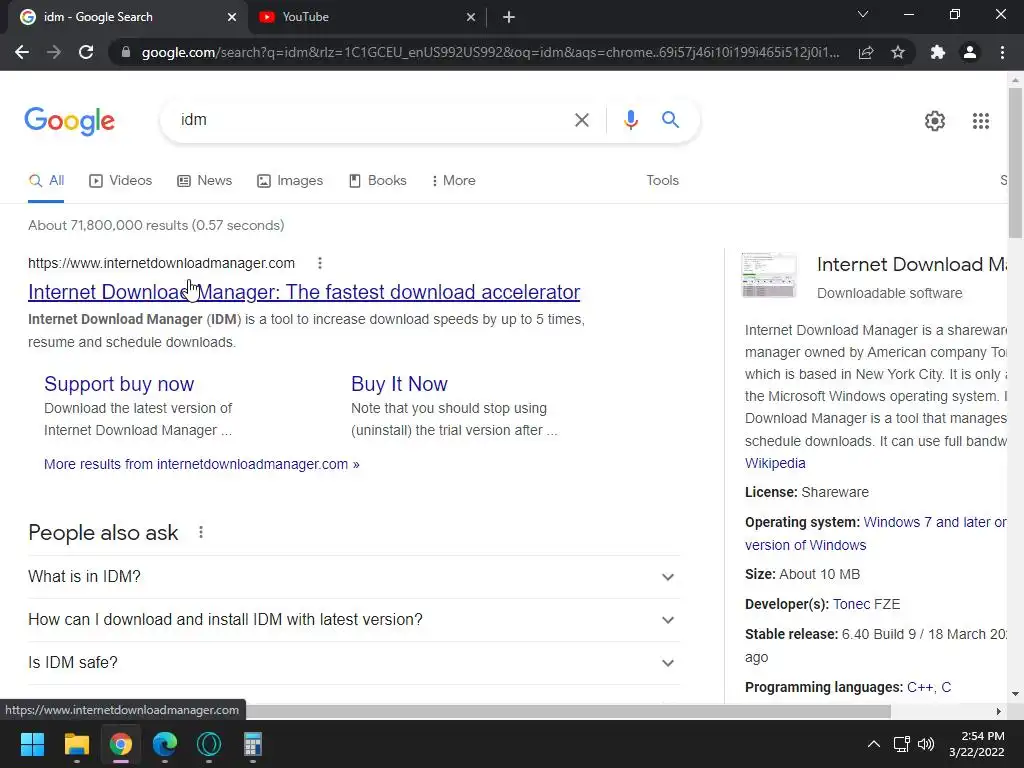The image size is (1024, 768).
Task: Open a new tab with plus button
Action: 509,17
